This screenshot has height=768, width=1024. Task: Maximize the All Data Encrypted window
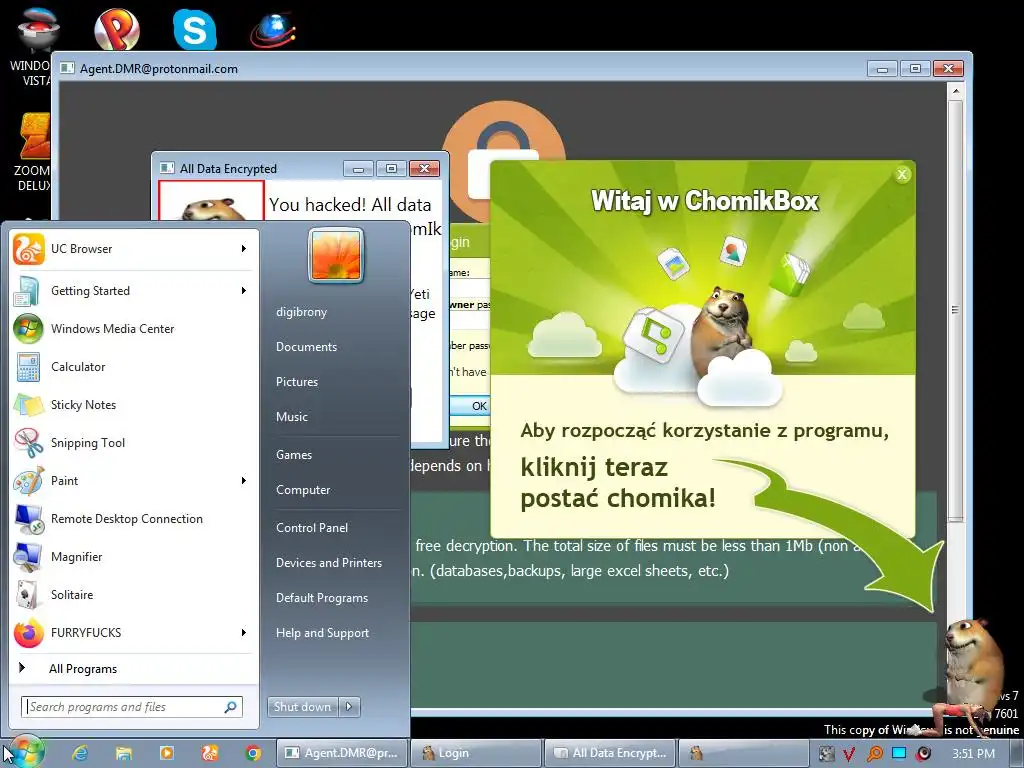click(391, 168)
